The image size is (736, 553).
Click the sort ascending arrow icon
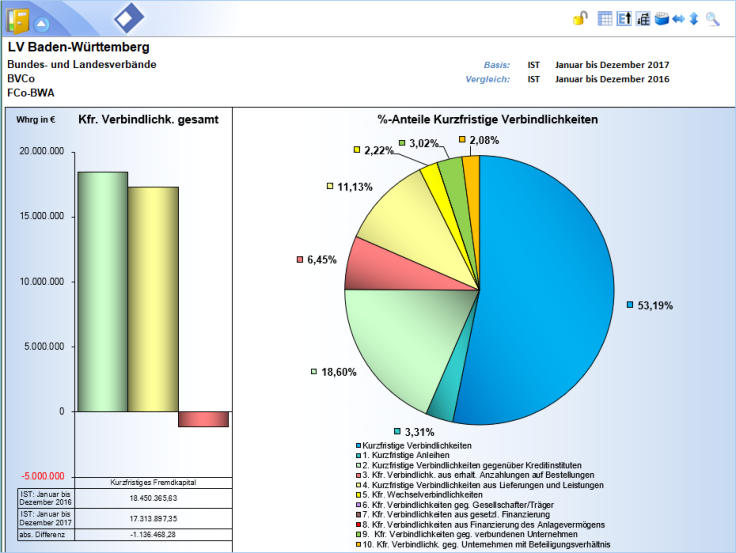[623, 18]
